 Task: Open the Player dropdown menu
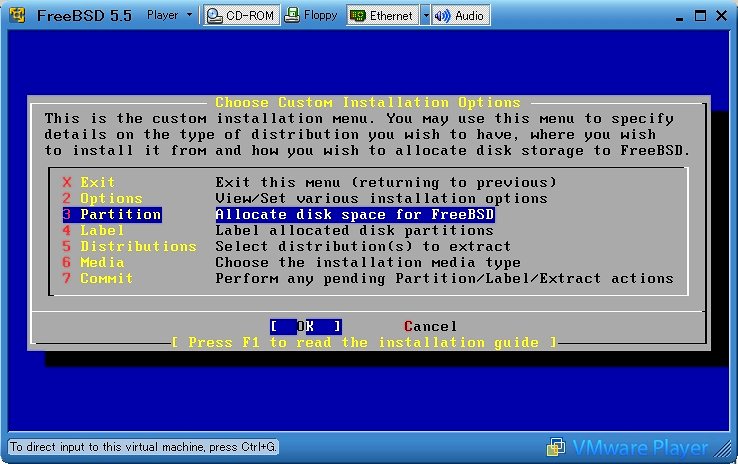tap(169, 16)
